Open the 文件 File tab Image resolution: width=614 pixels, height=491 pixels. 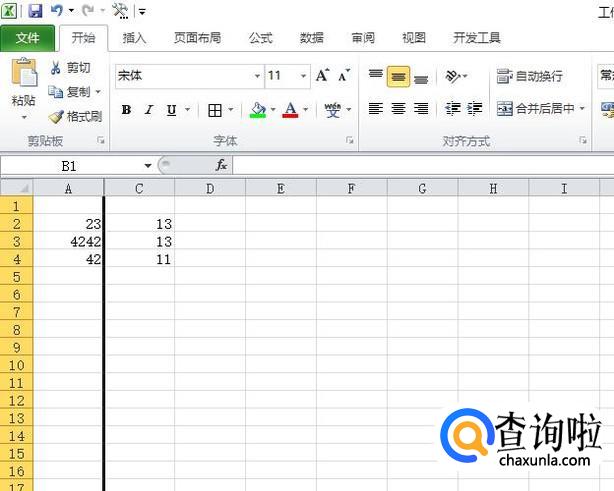click(27, 38)
